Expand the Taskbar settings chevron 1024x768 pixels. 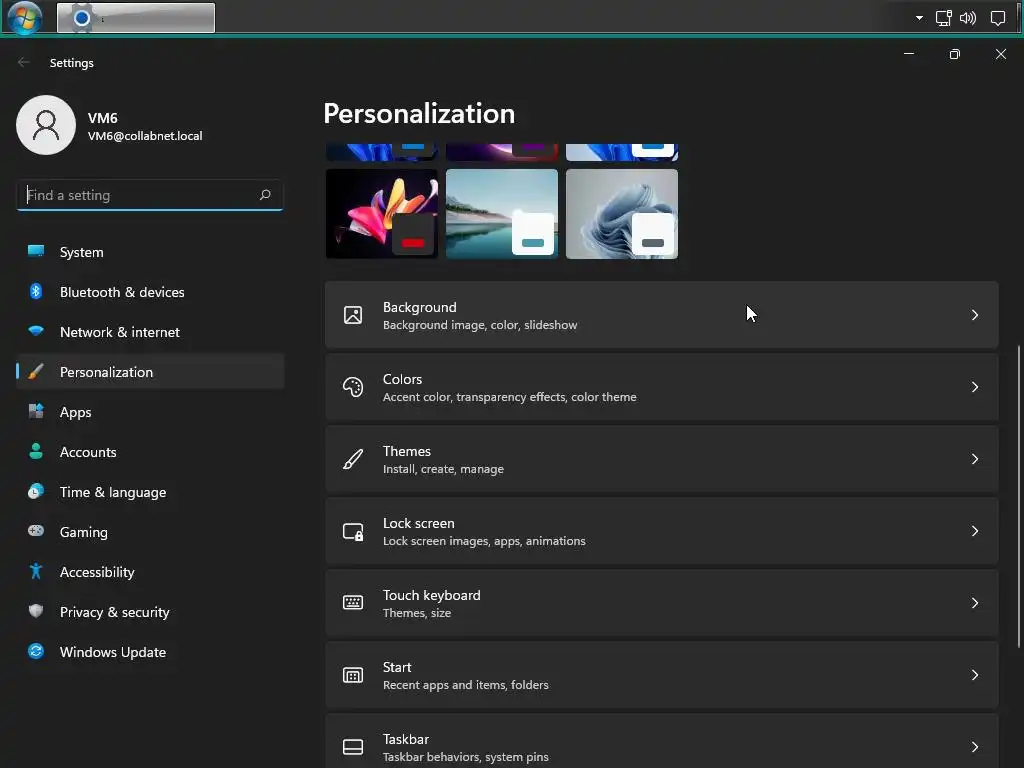[974, 746]
